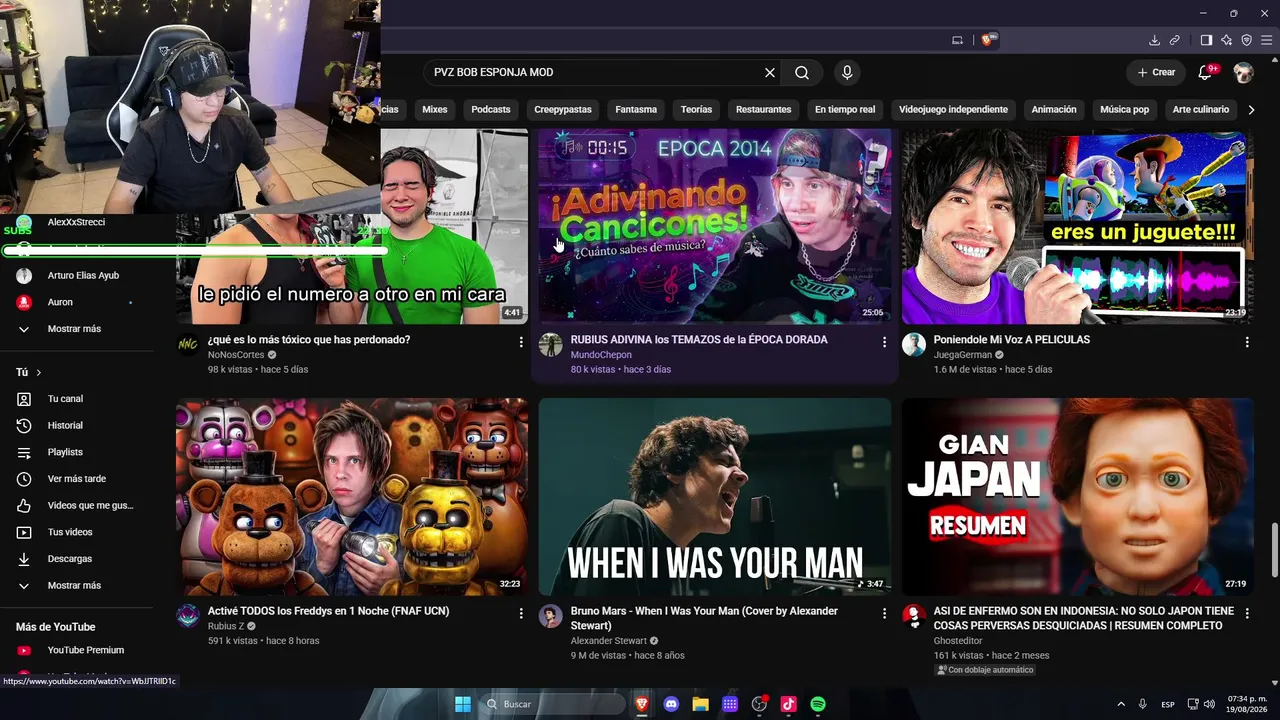Play the Adivinando Canciones thumbnail video

click(x=715, y=226)
